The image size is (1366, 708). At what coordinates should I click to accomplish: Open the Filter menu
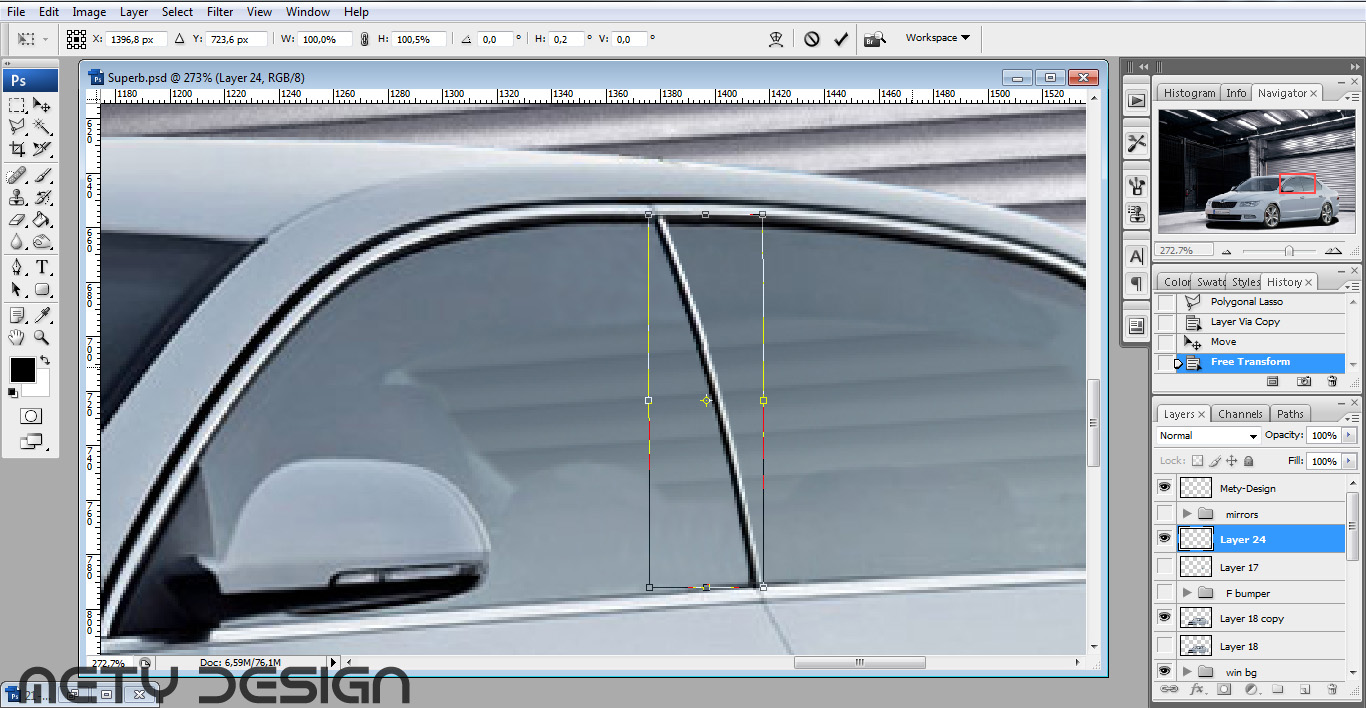pos(220,12)
